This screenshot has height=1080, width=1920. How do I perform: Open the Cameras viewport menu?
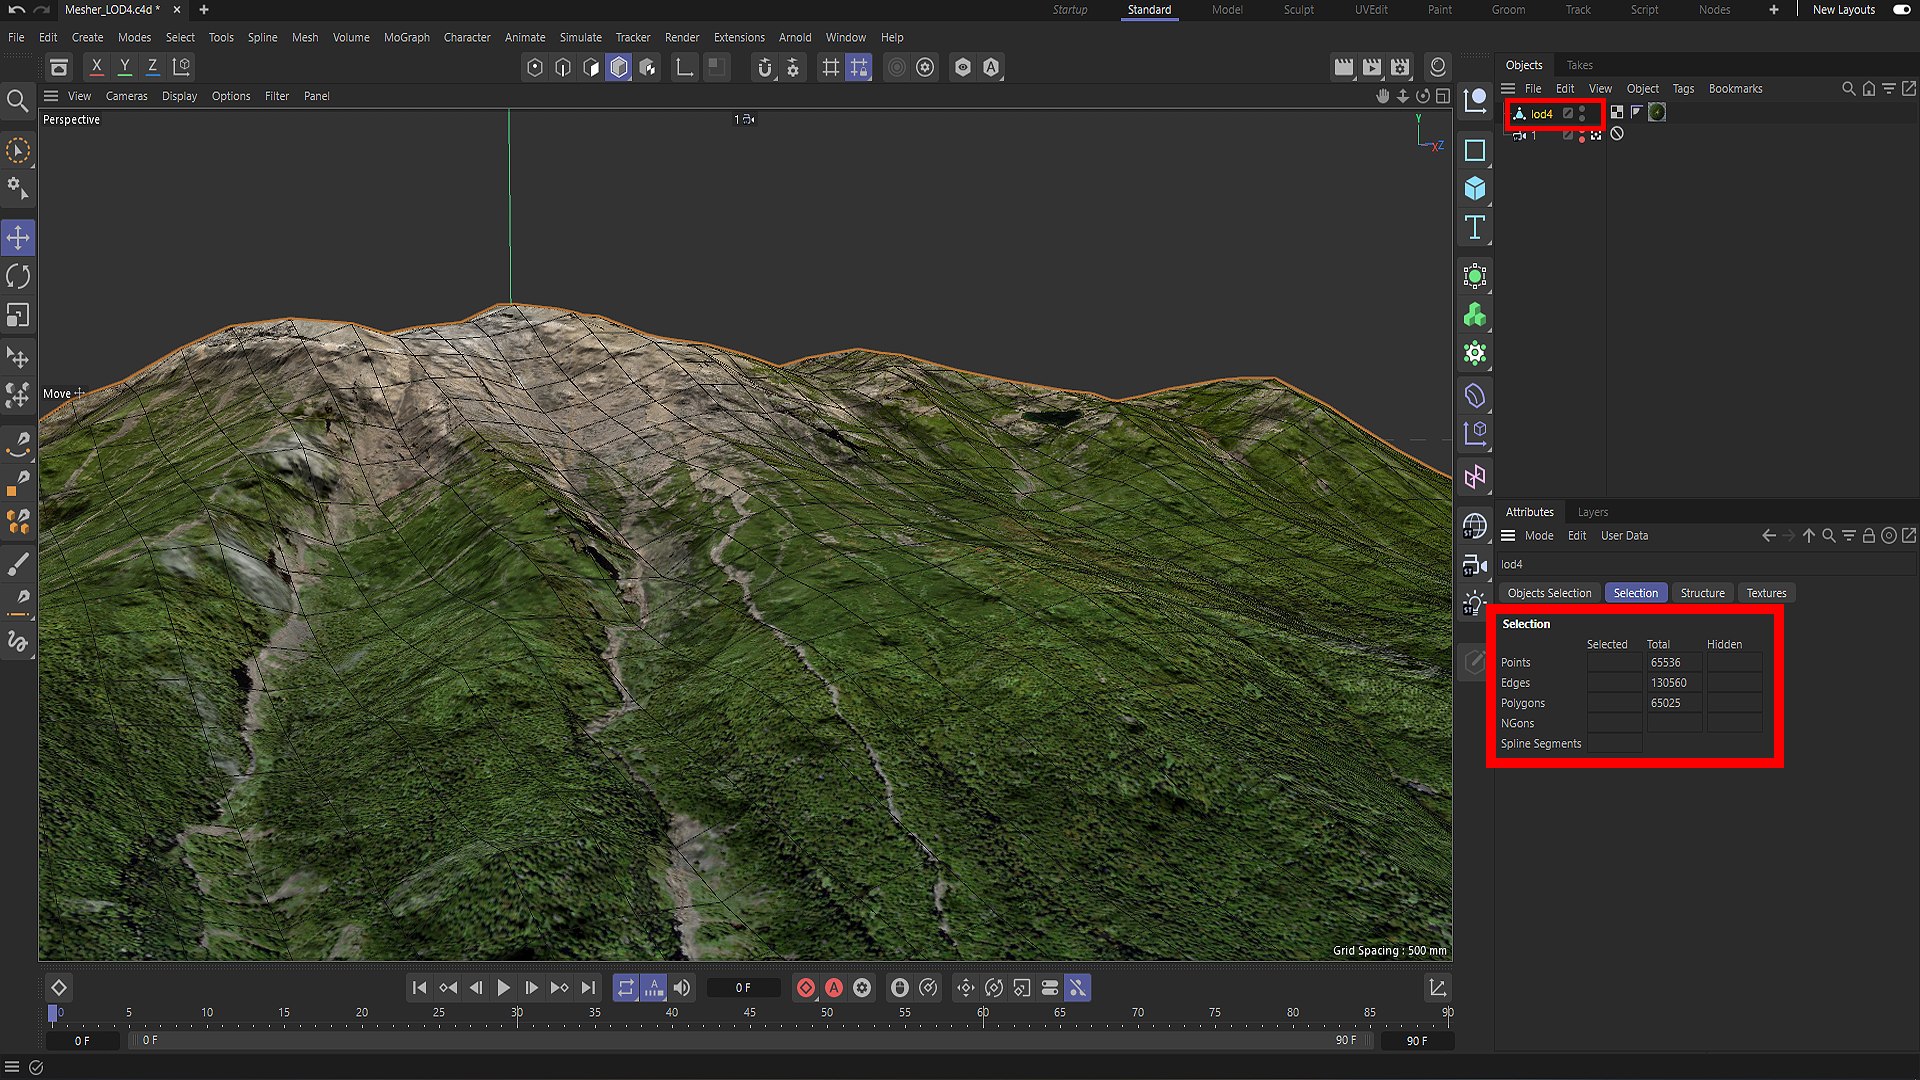(127, 96)
